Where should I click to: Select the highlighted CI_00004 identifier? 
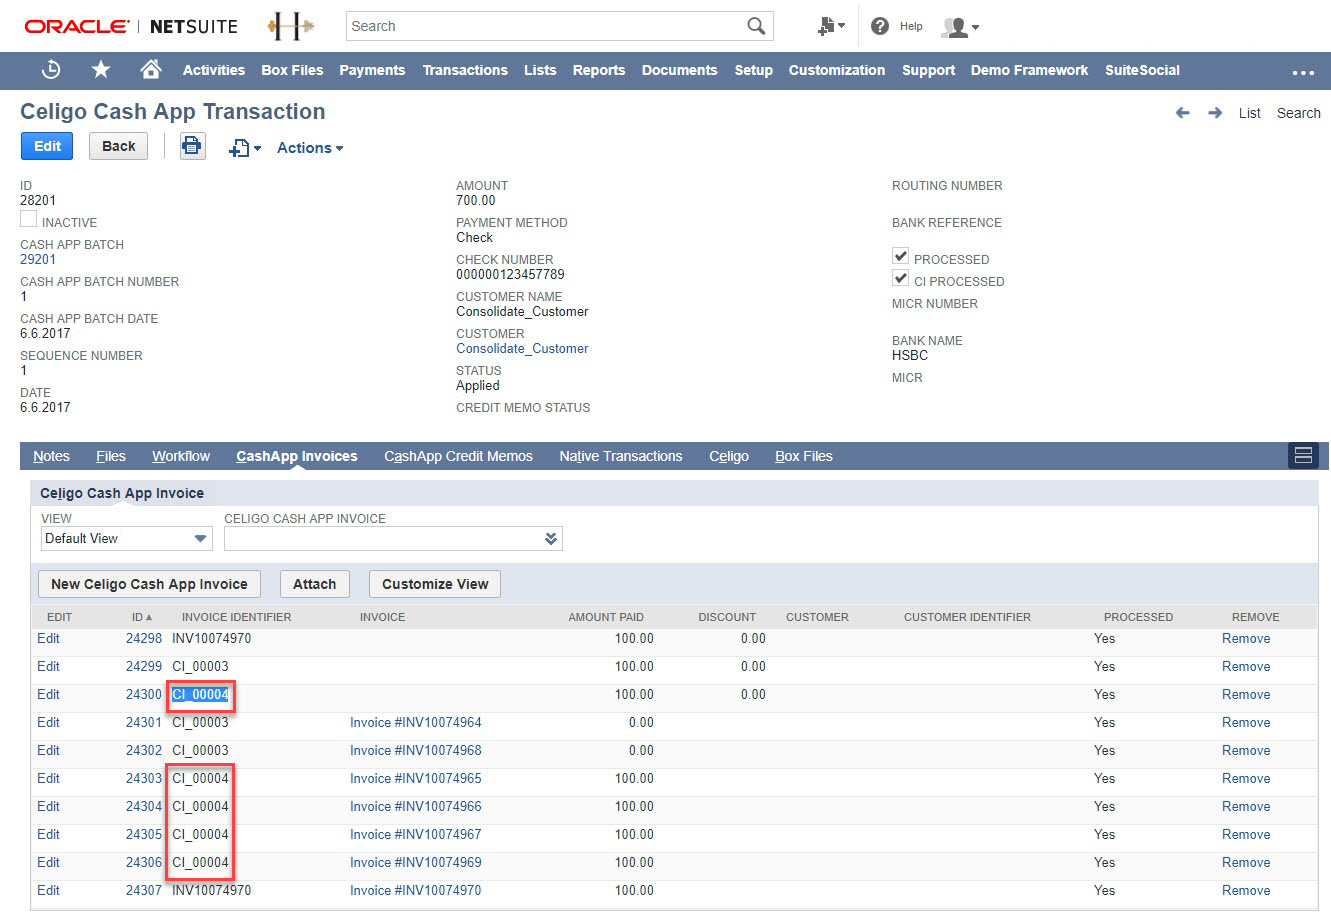[x=200, y=694]
